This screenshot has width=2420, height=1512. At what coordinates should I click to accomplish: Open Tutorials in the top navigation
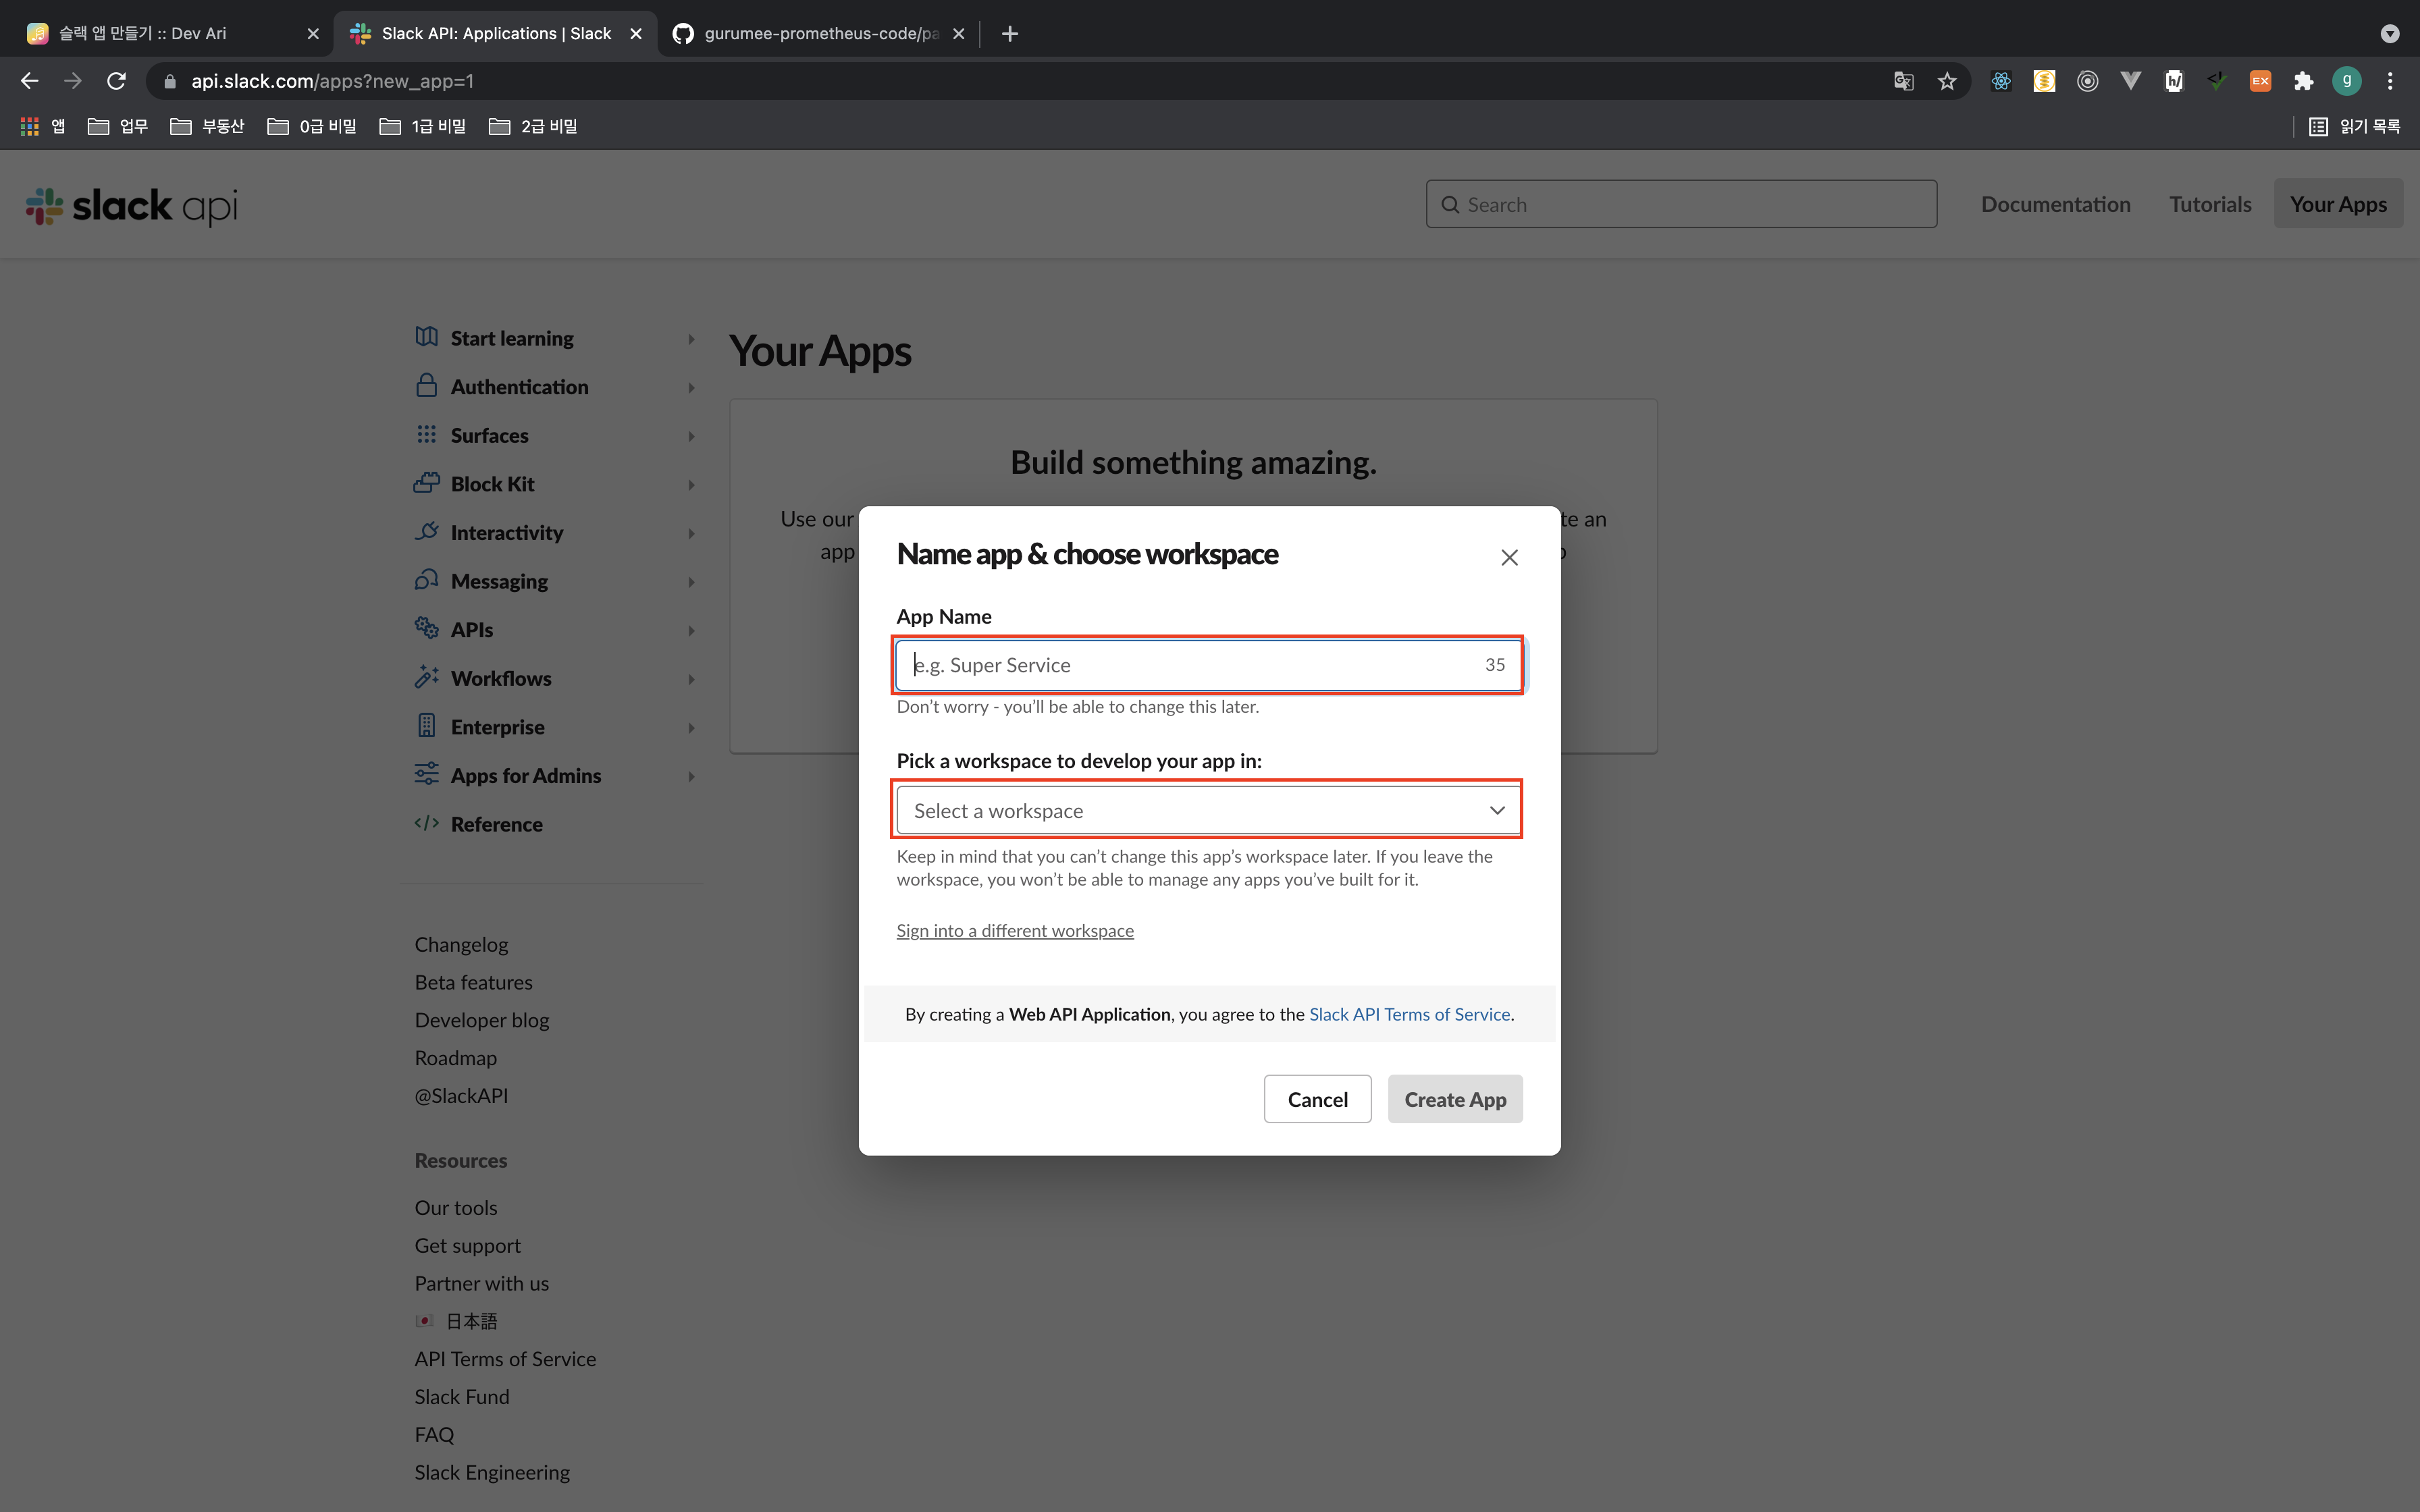click(x=2210, y=204)
